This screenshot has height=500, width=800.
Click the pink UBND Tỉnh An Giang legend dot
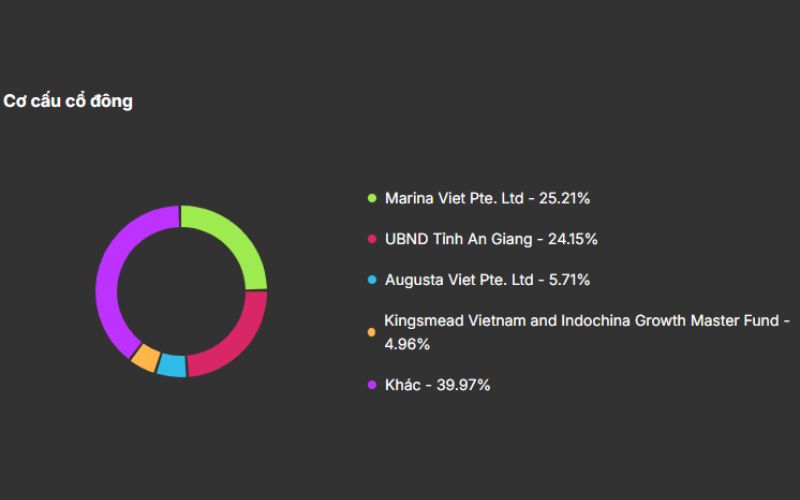pyautogui.click(x=372, y=239)
